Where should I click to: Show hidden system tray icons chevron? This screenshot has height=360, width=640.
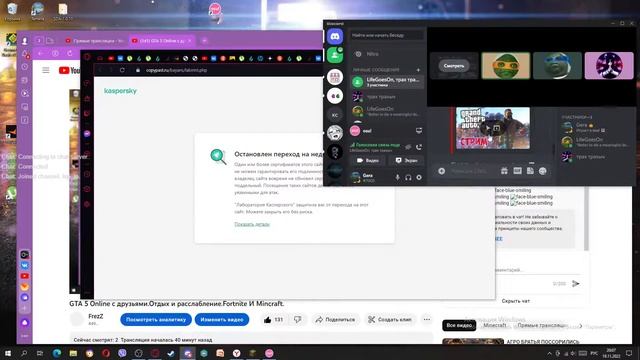549,353
